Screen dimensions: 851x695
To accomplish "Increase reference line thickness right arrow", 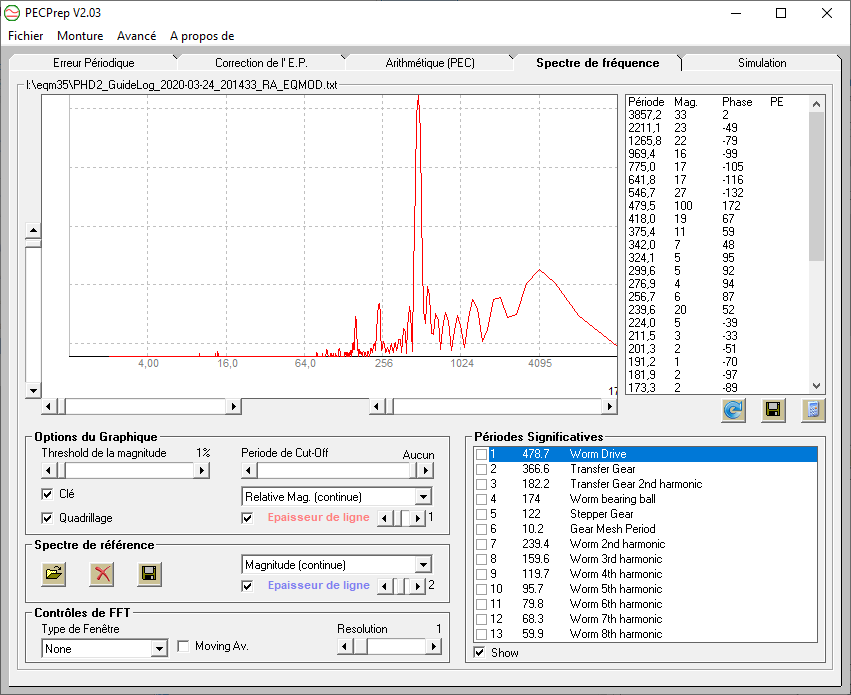I will [x=417, y=586].
